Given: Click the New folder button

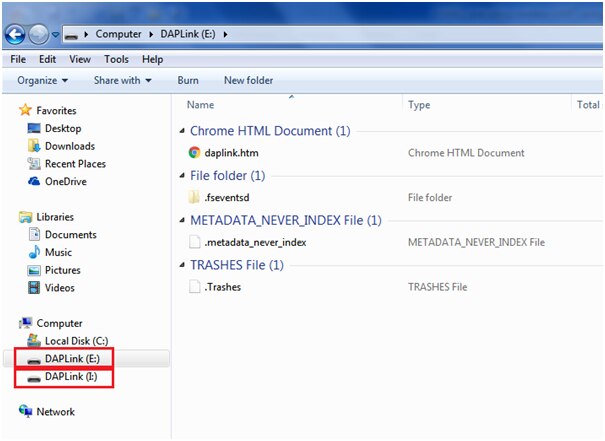Looking at the screenshot, I should pyautogui.click(x=248, y=80).
